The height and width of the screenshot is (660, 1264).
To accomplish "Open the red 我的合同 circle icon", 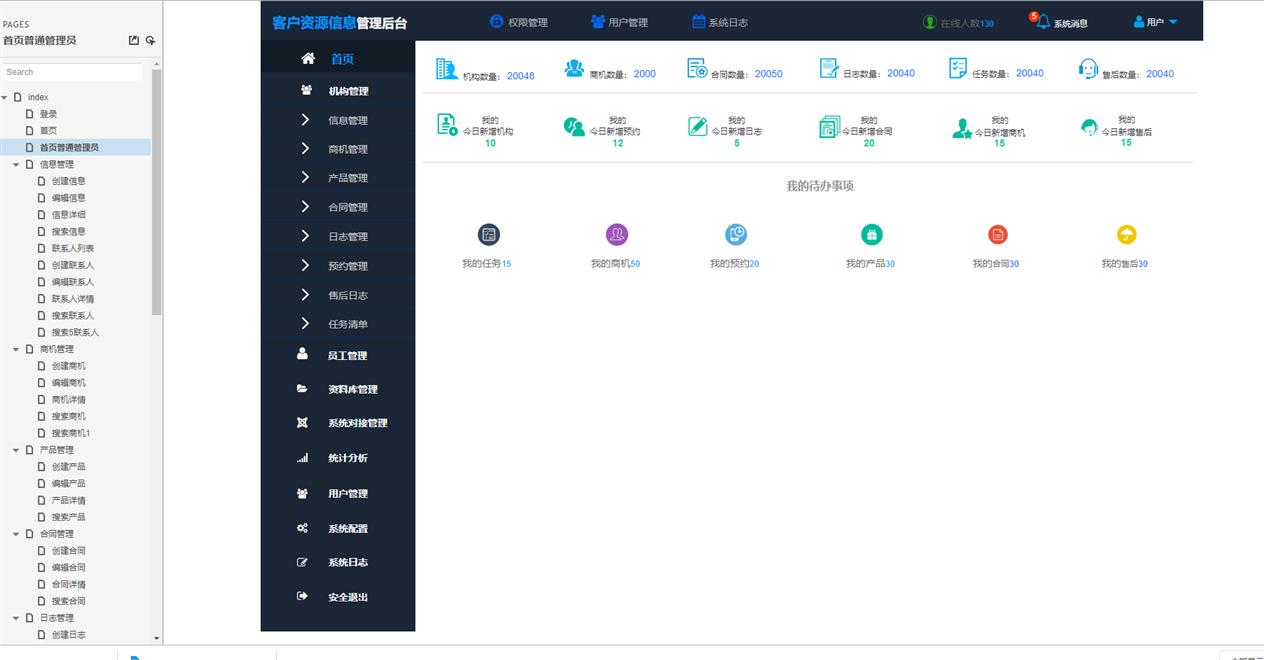I will [x=997, y=235].
